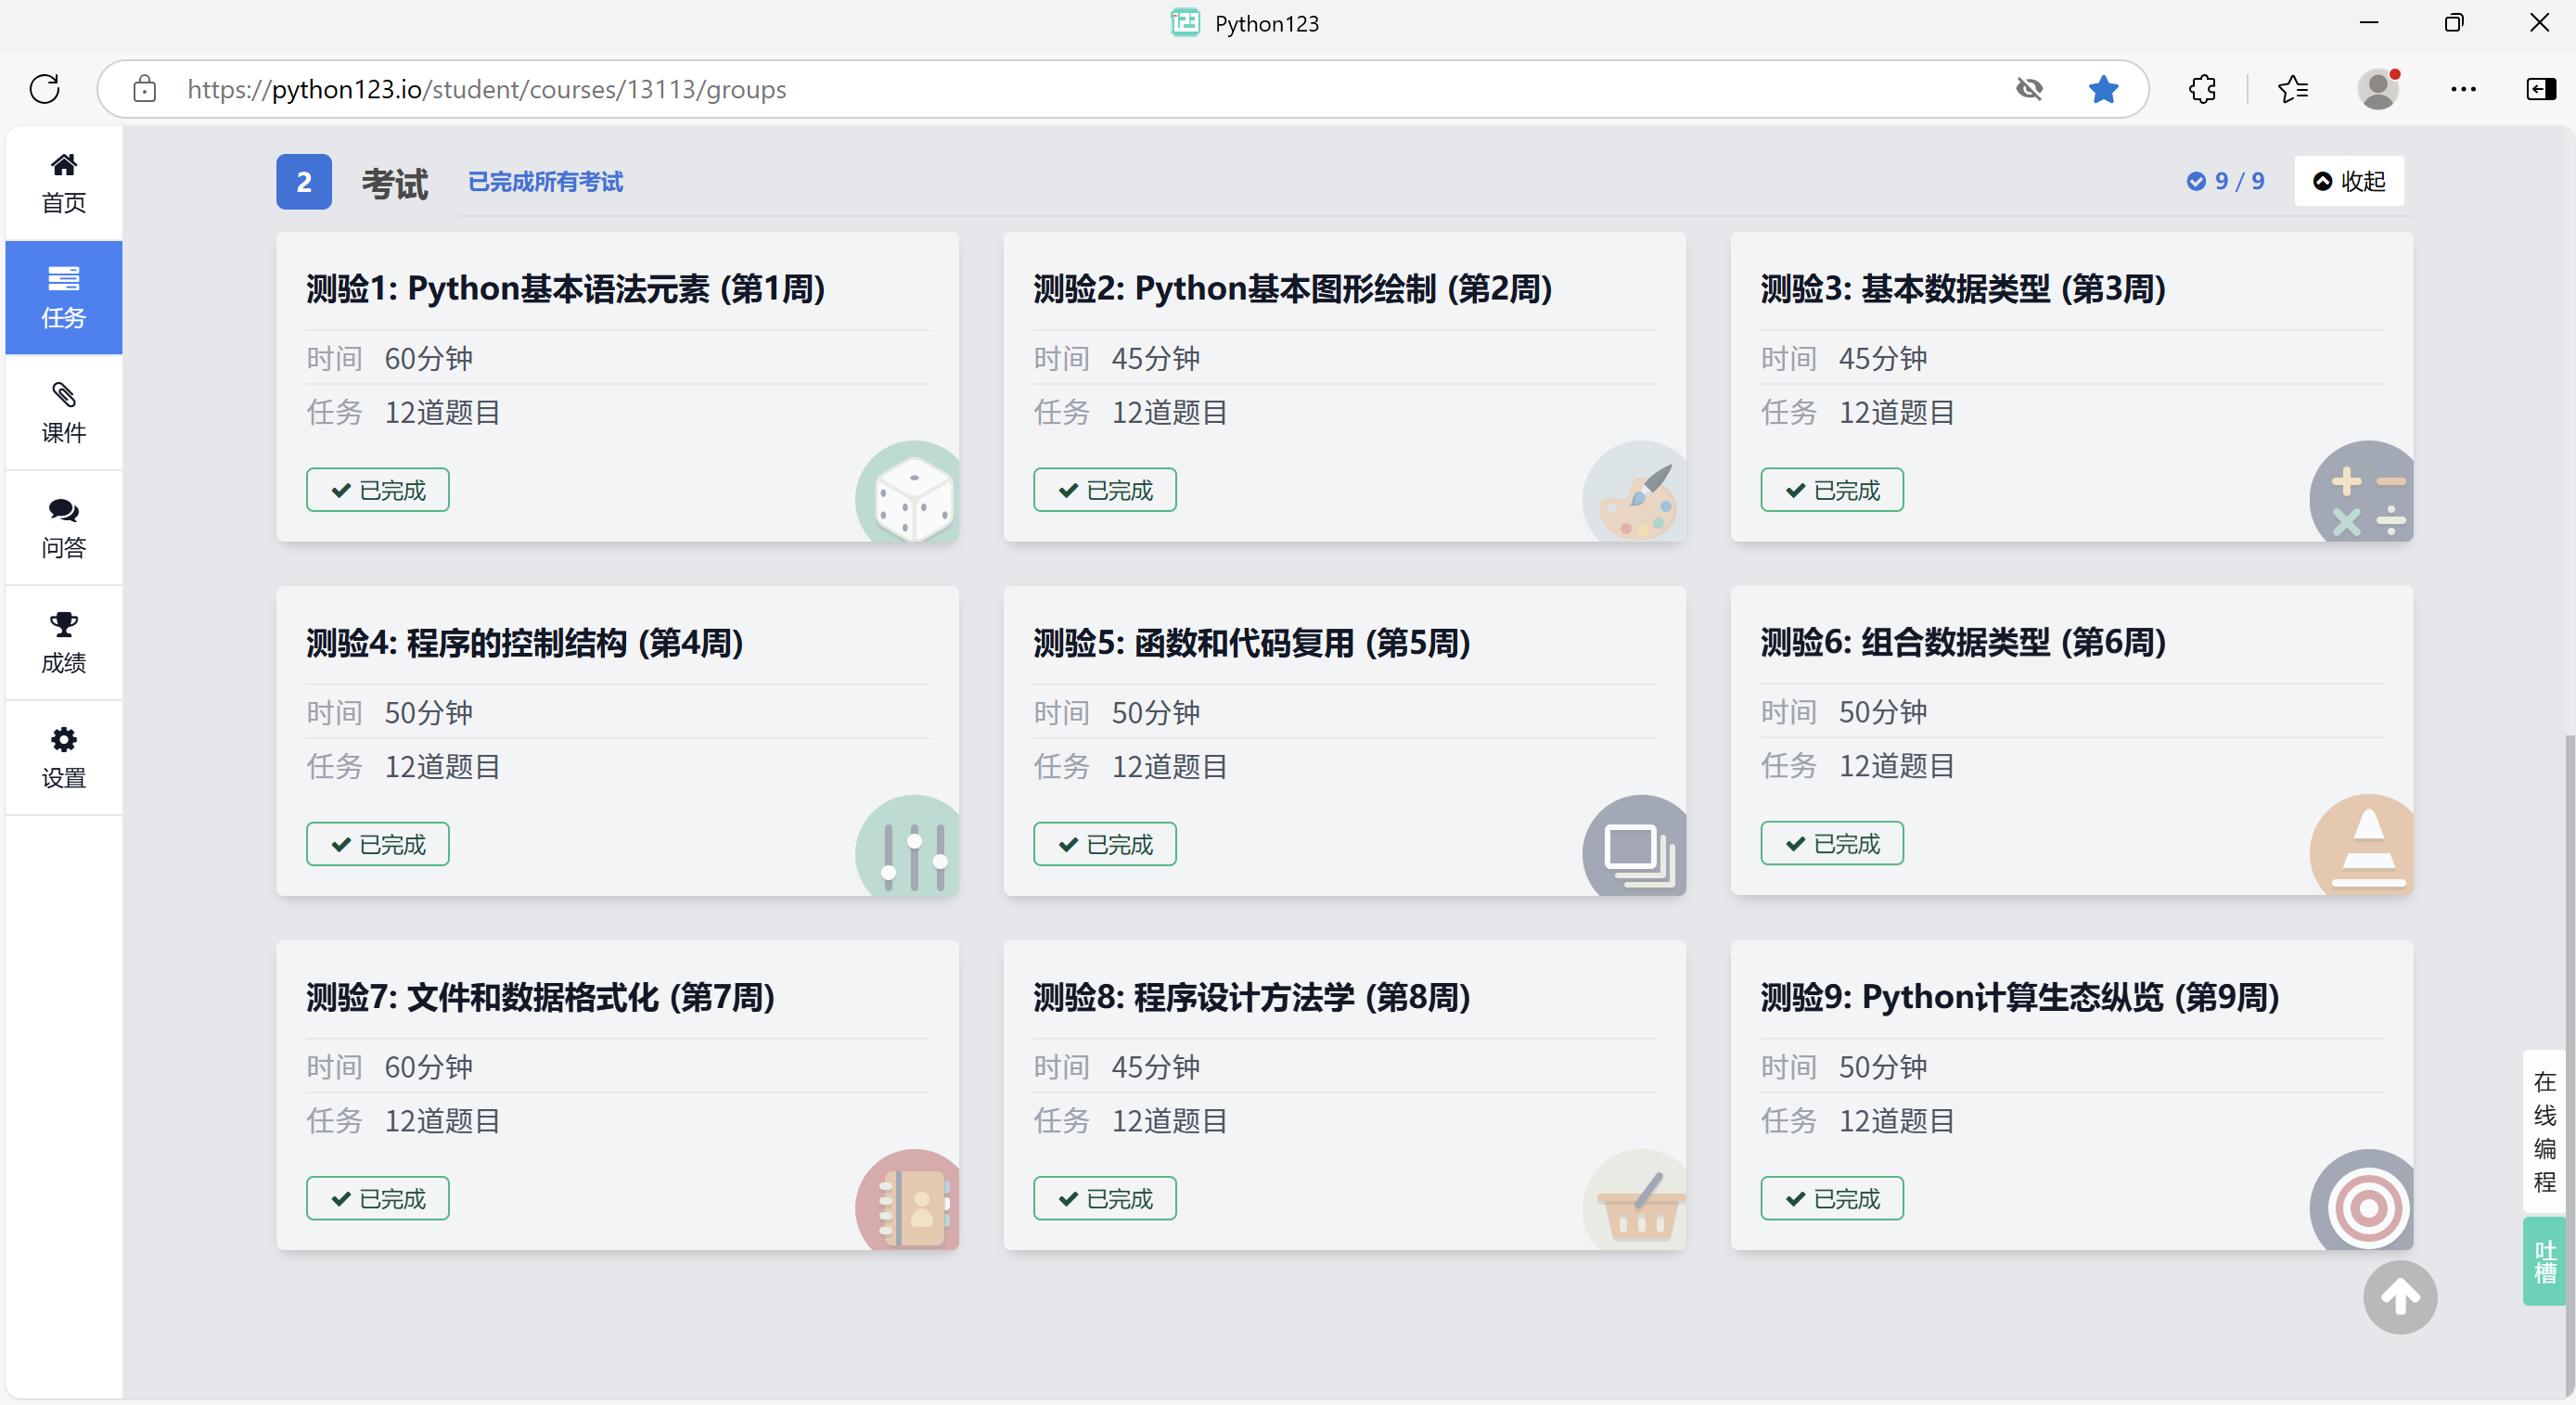Click the blue favorites star icon

tap(2103, 89)
